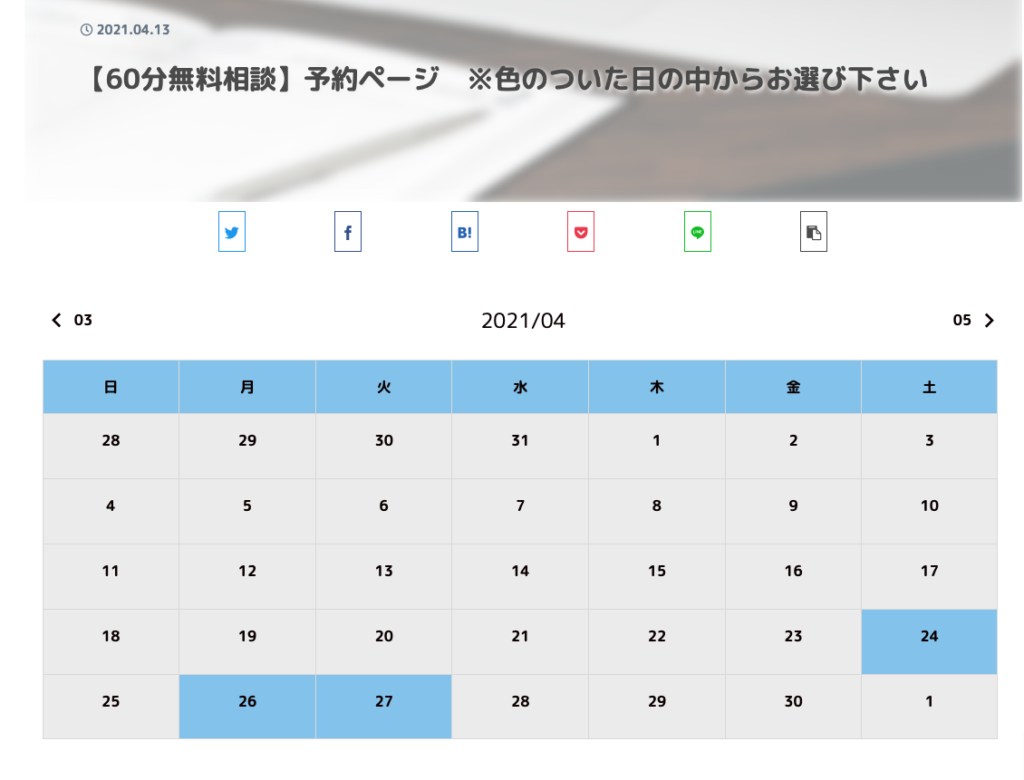The width and height of the screenshot is (1024, 780).
Task: Select available date 24
Action: (x=929, y=642)
